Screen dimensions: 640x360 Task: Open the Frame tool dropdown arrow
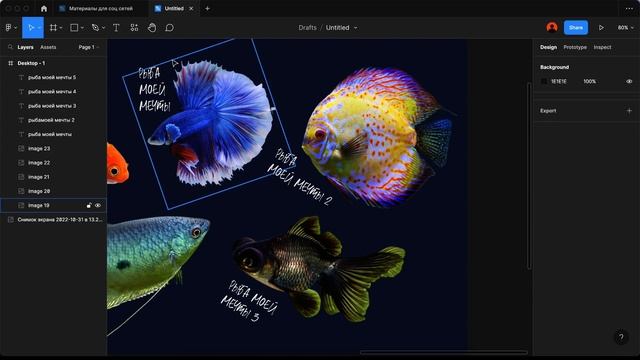pyautogui.click(x=61, y=28)
